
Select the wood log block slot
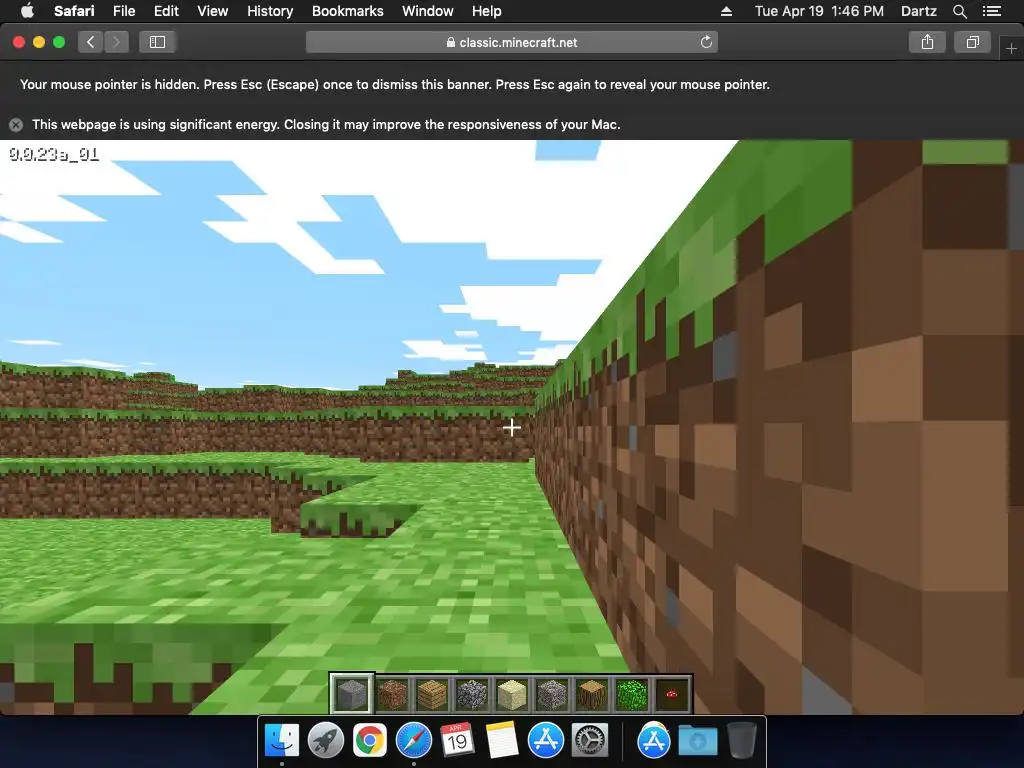[592, 694]
